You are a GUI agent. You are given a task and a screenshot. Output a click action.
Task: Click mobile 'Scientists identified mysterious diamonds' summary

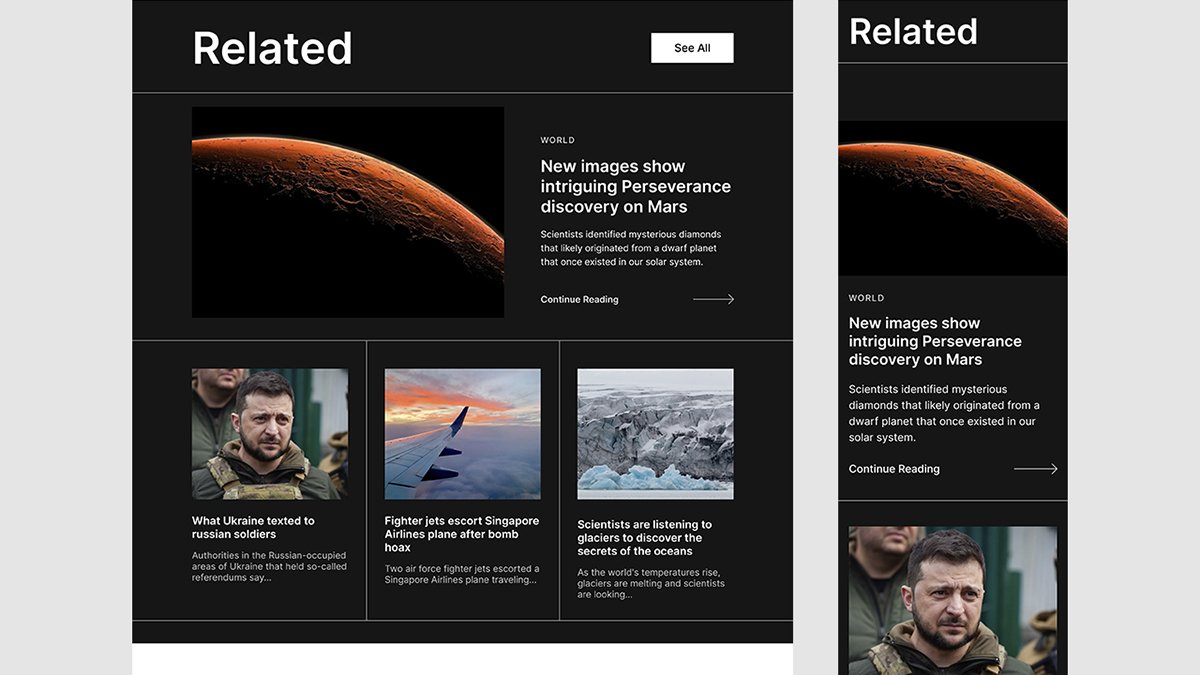(944, 413)
